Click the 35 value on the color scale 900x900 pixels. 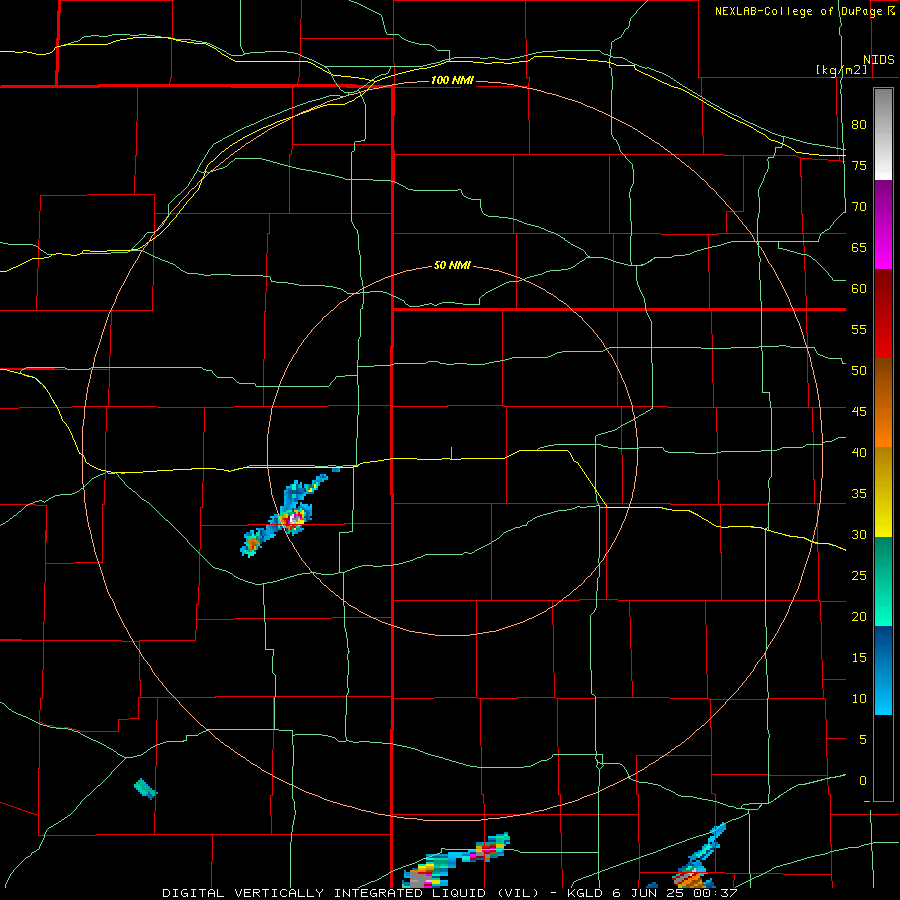pyautogui.click(x=859, y=494)
